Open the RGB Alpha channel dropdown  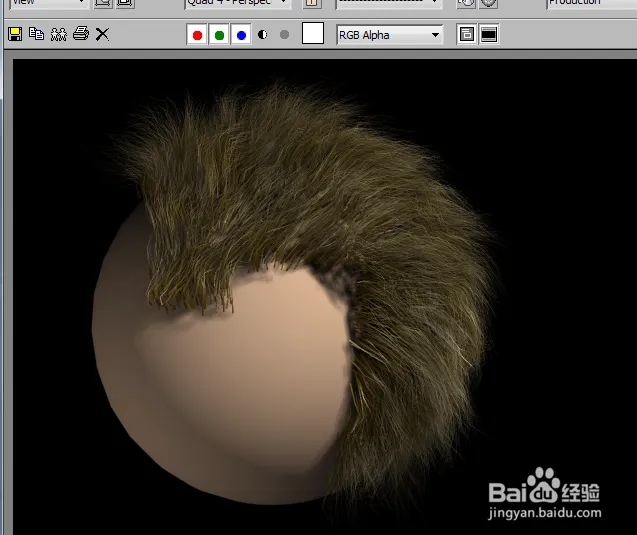pos(390,35)
